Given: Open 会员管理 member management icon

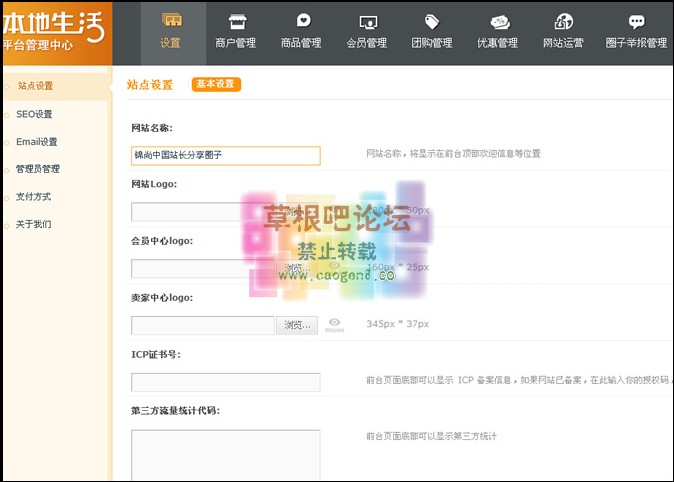Looking at the screenshot, I should coord(367,22).
